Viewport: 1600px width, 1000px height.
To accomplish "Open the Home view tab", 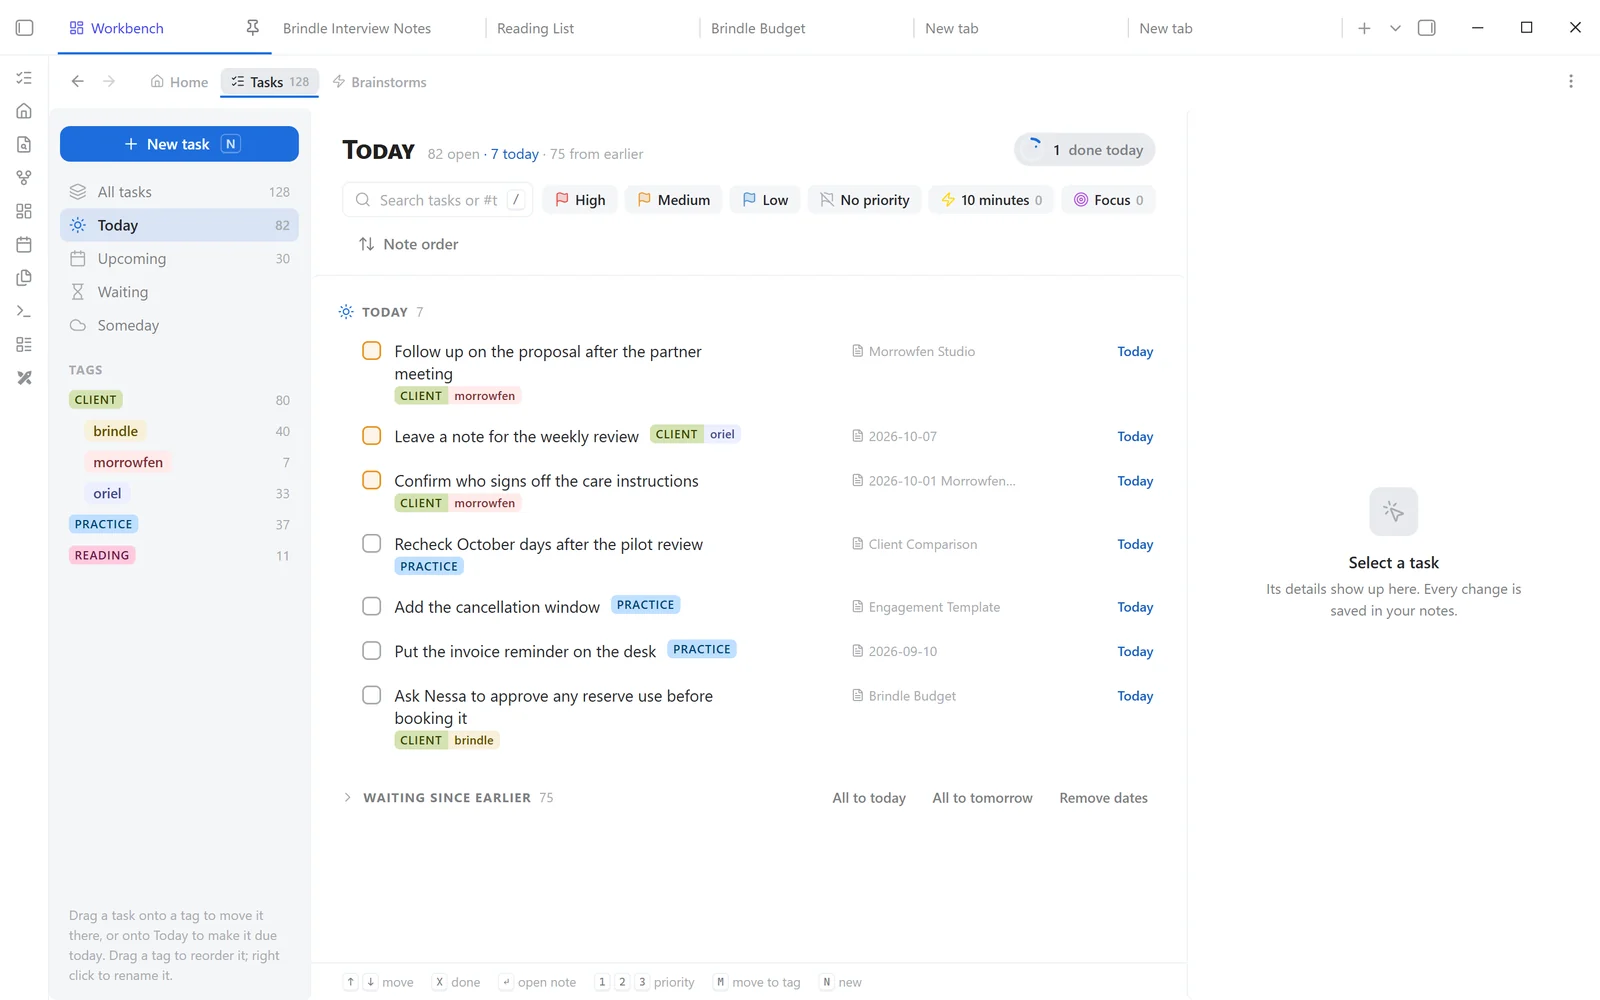I will [x=179, y=82].
